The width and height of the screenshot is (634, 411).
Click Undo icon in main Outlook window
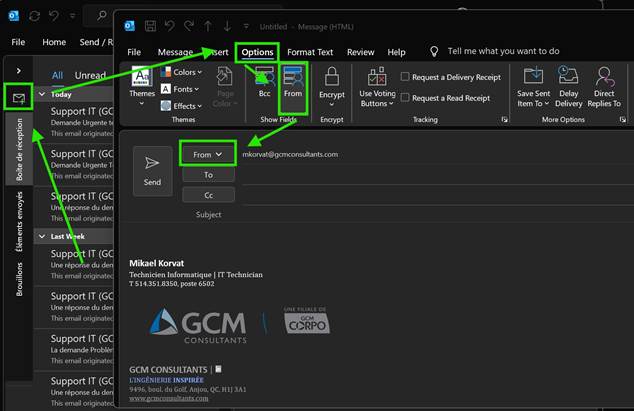(53, 16)
